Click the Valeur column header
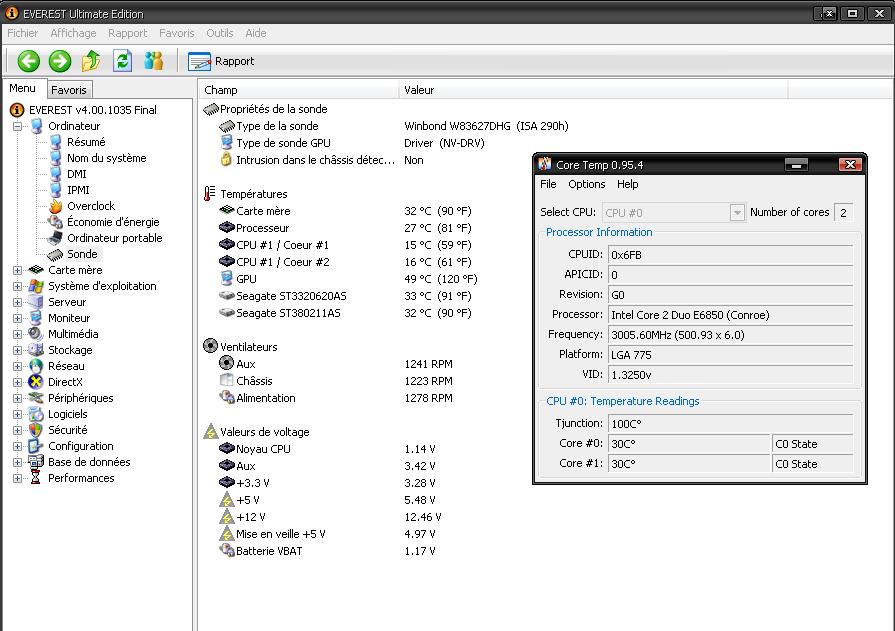 pos(419,90)
